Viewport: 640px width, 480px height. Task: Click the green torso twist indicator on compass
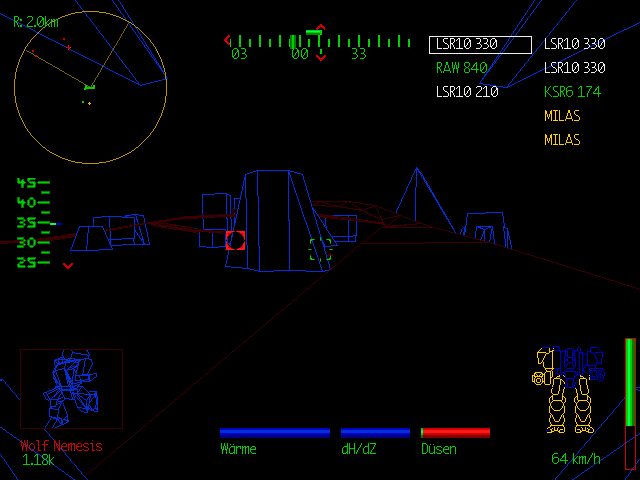click(x=314, y=32)
